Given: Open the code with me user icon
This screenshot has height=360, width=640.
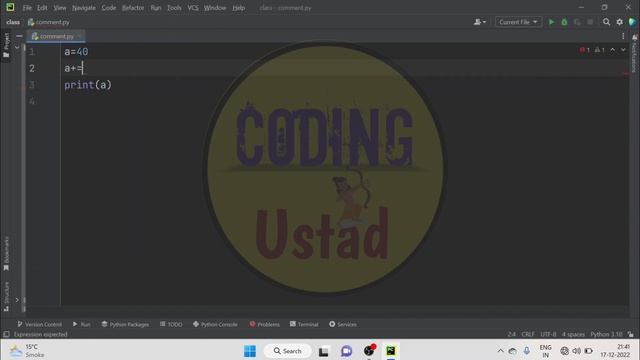Looking at the screenshot, I should 480,22.
